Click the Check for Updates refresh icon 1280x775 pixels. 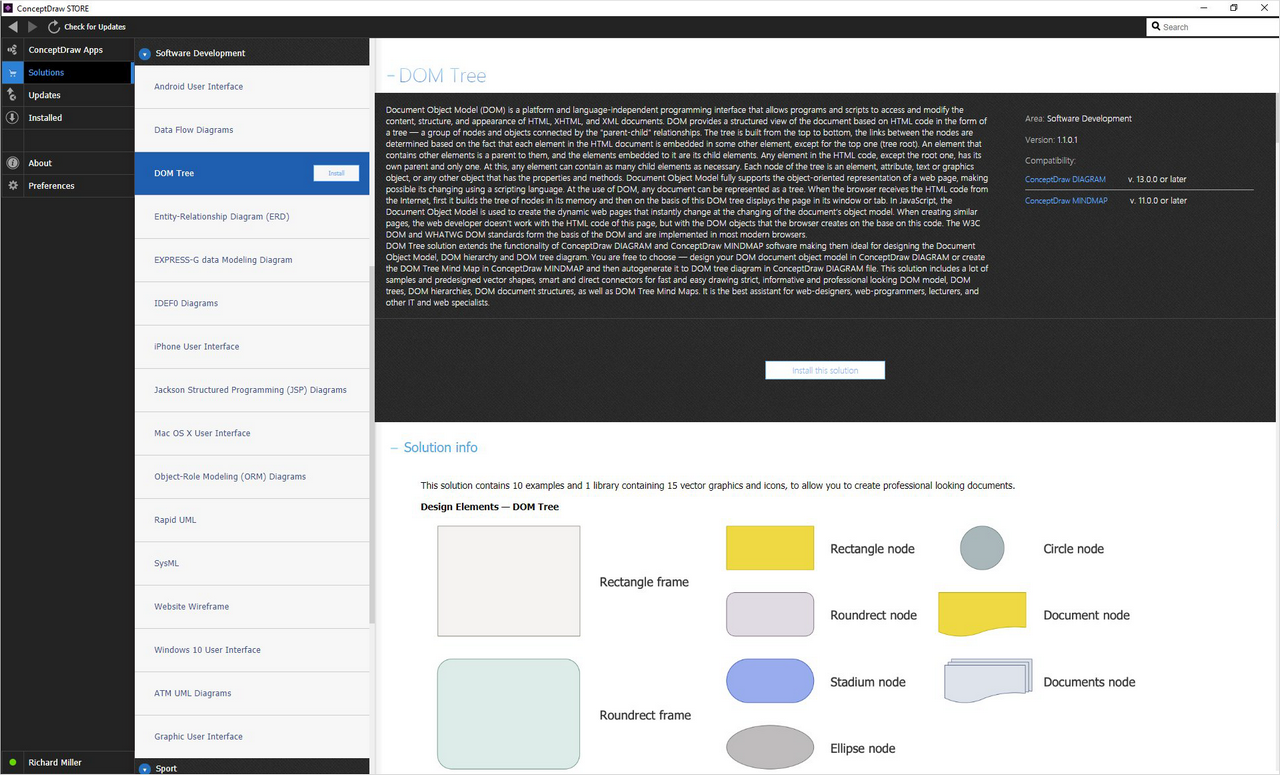54,27
